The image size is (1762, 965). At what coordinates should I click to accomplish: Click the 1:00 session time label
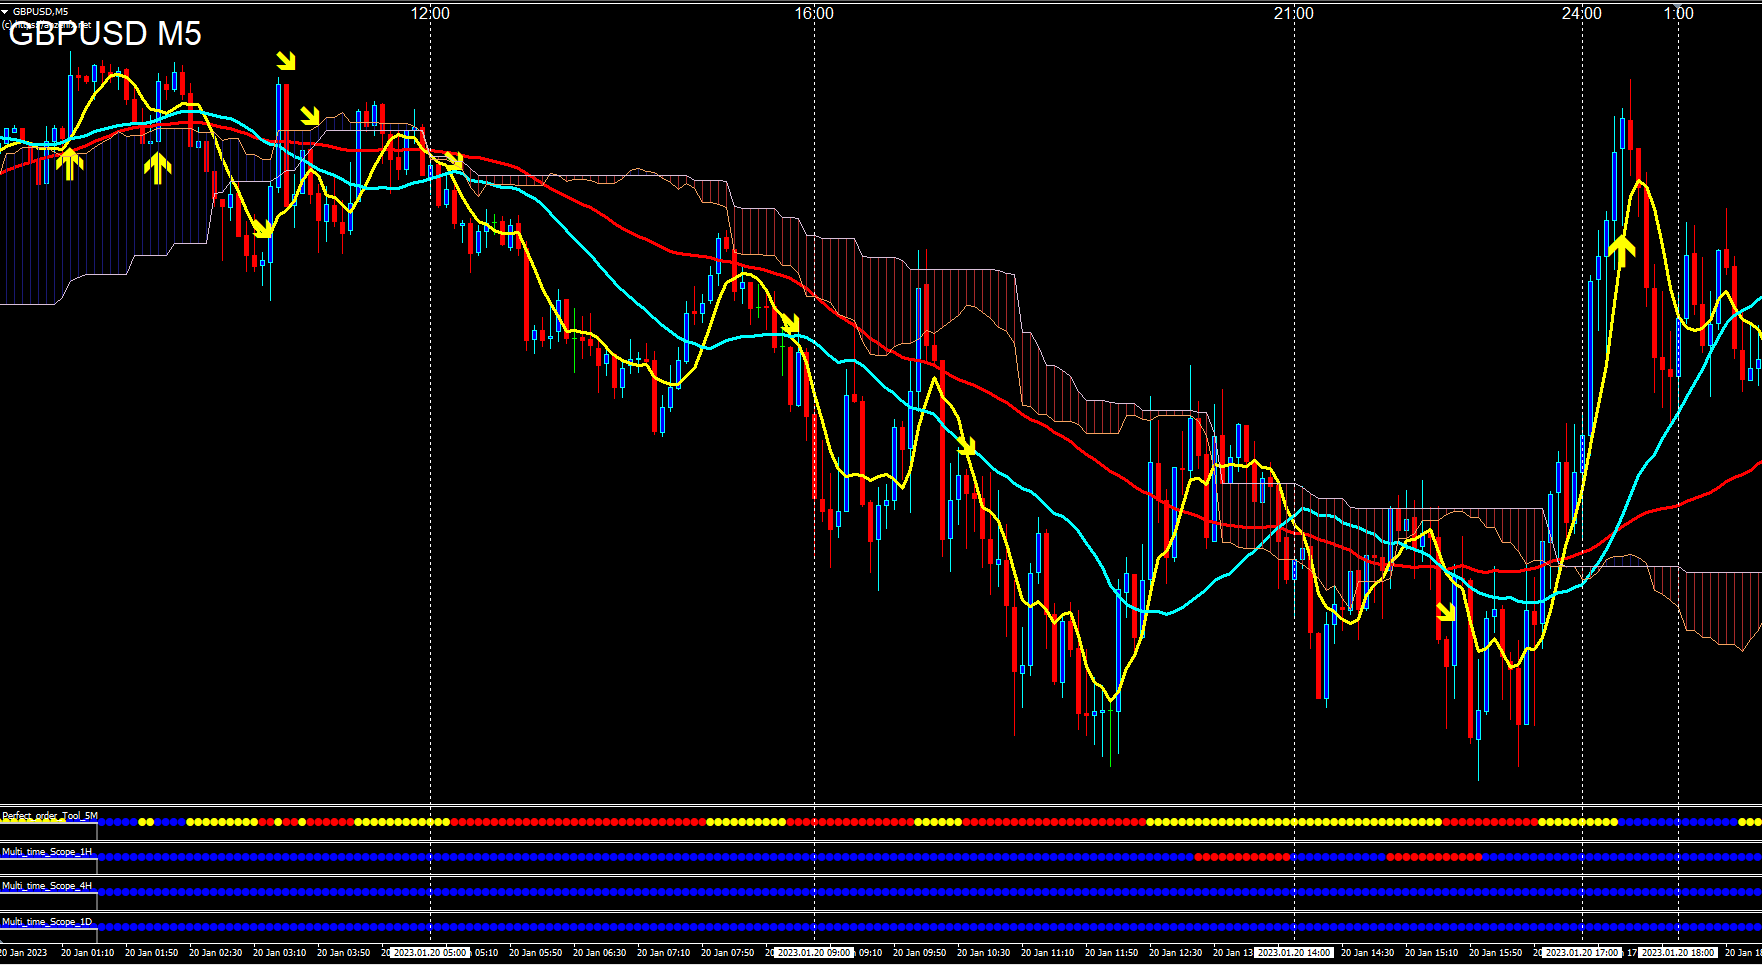tap(1679, 13)
